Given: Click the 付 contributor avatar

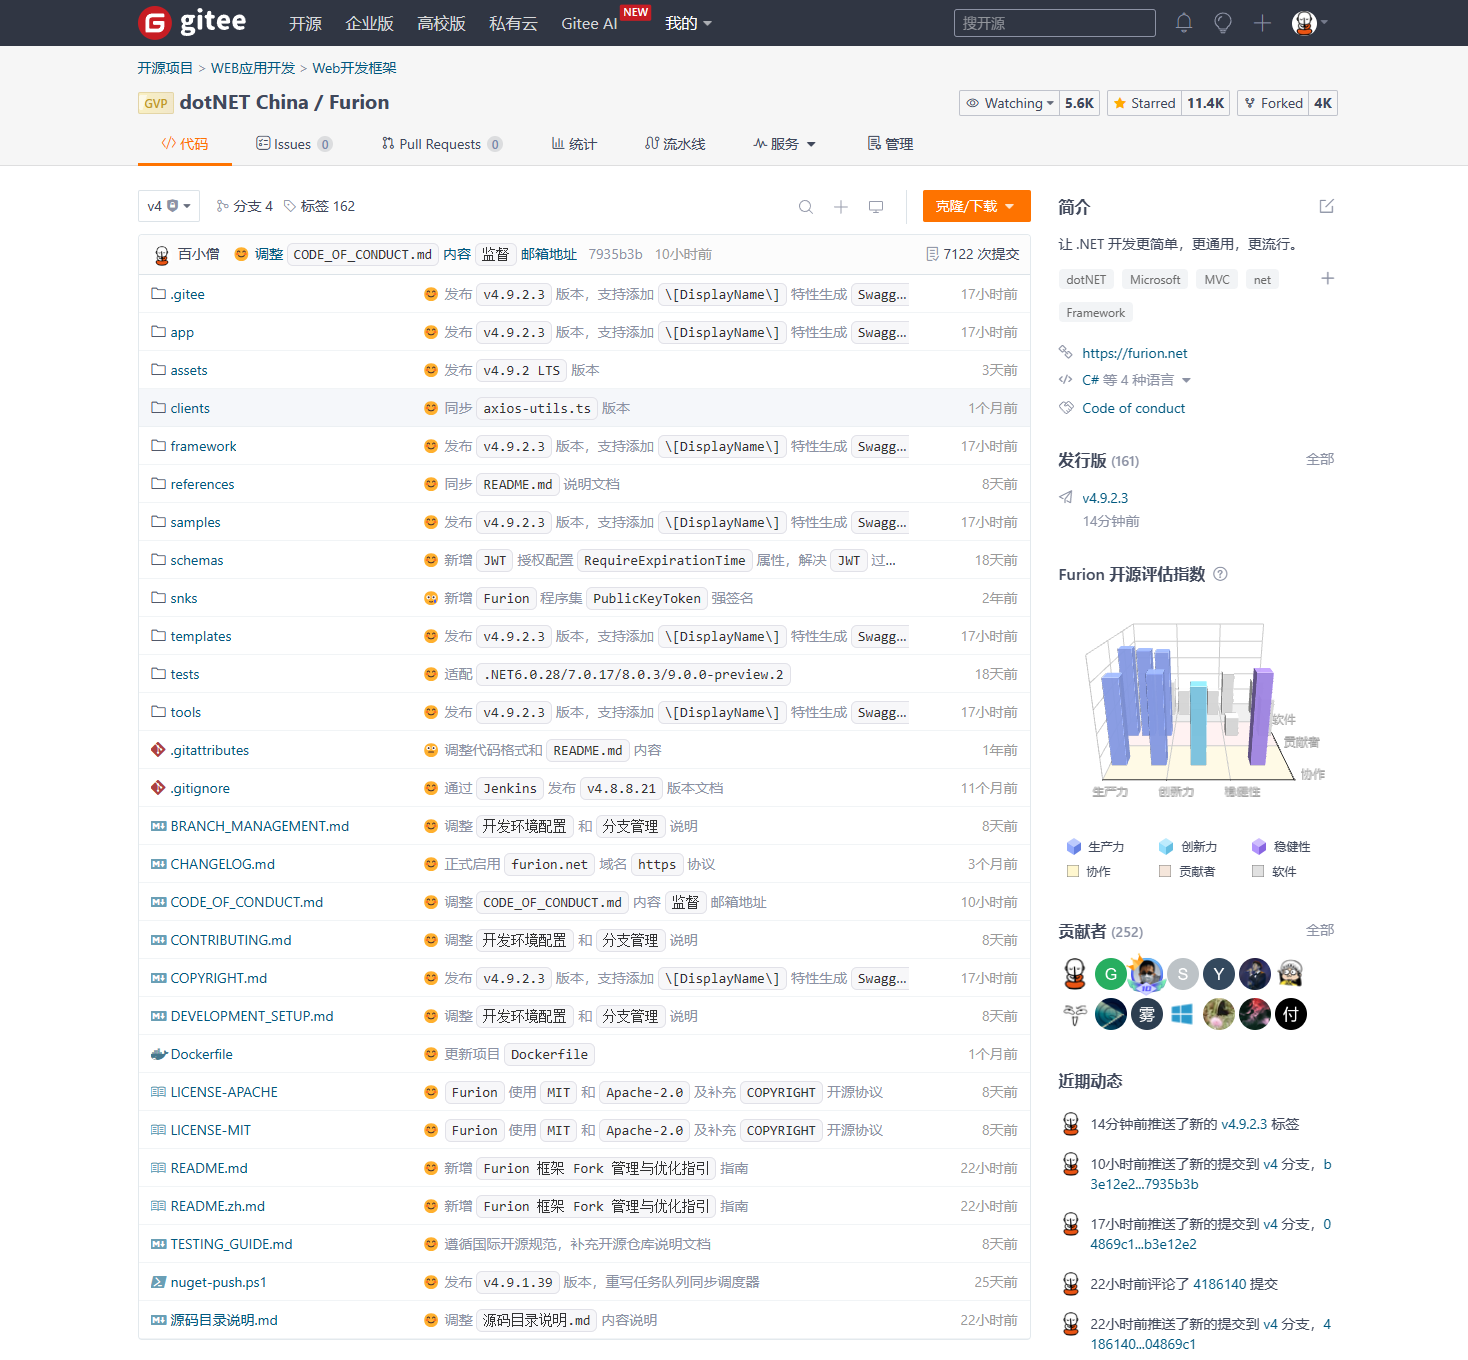Looking at the screenshot, I should (1291, 1014).
